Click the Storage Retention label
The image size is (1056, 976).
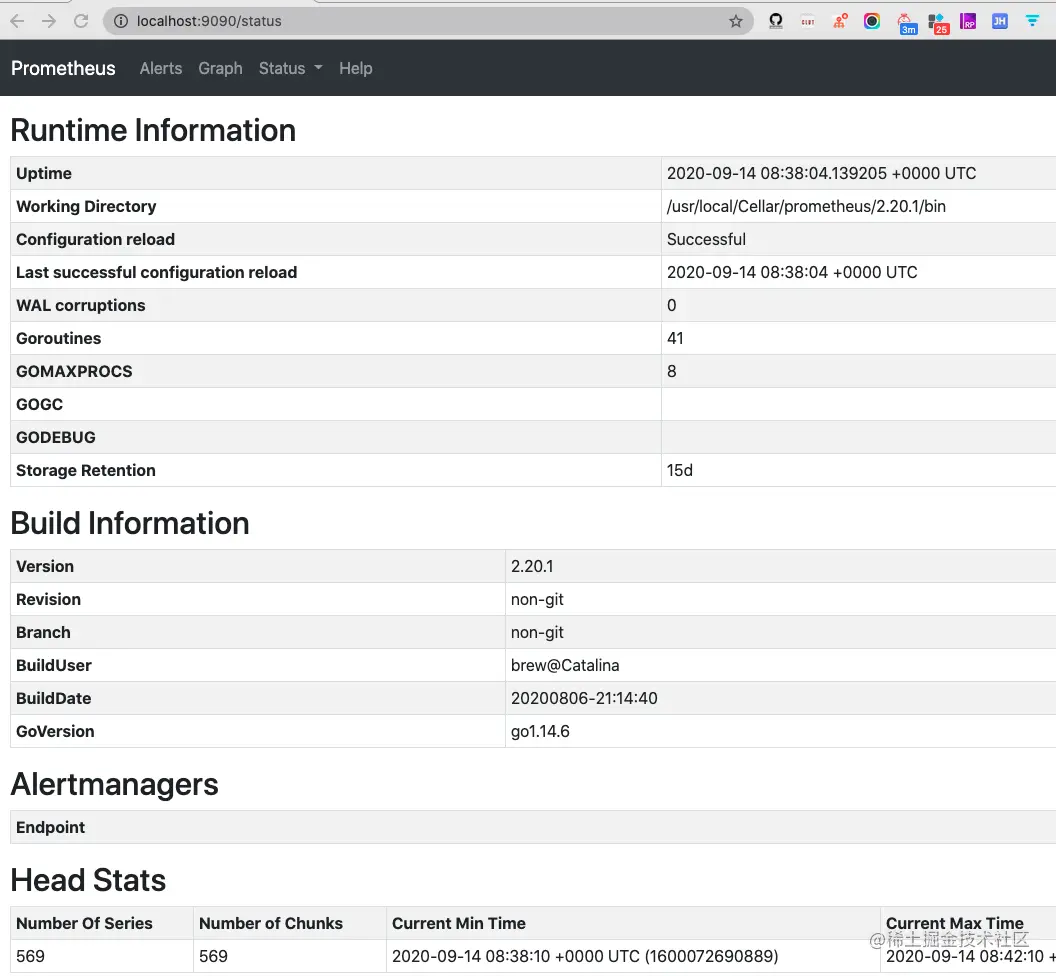click(86, 470)
